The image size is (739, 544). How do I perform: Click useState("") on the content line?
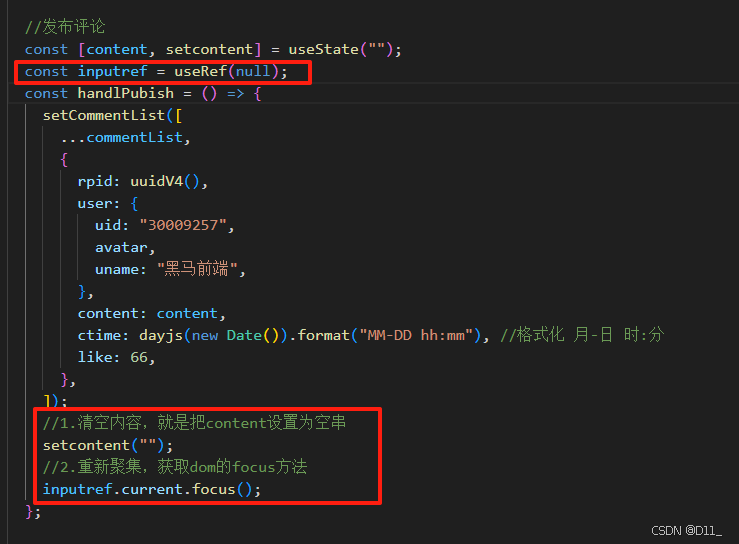click(x=341, y=49)
